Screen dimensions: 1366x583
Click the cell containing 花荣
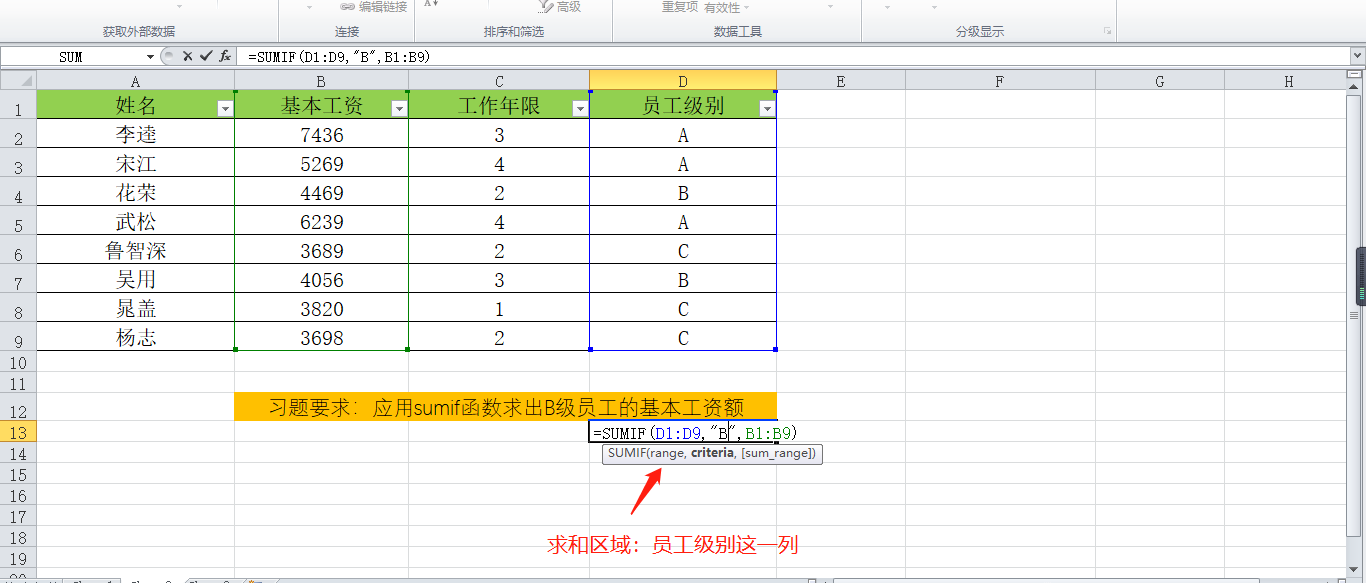coord(135,192)
